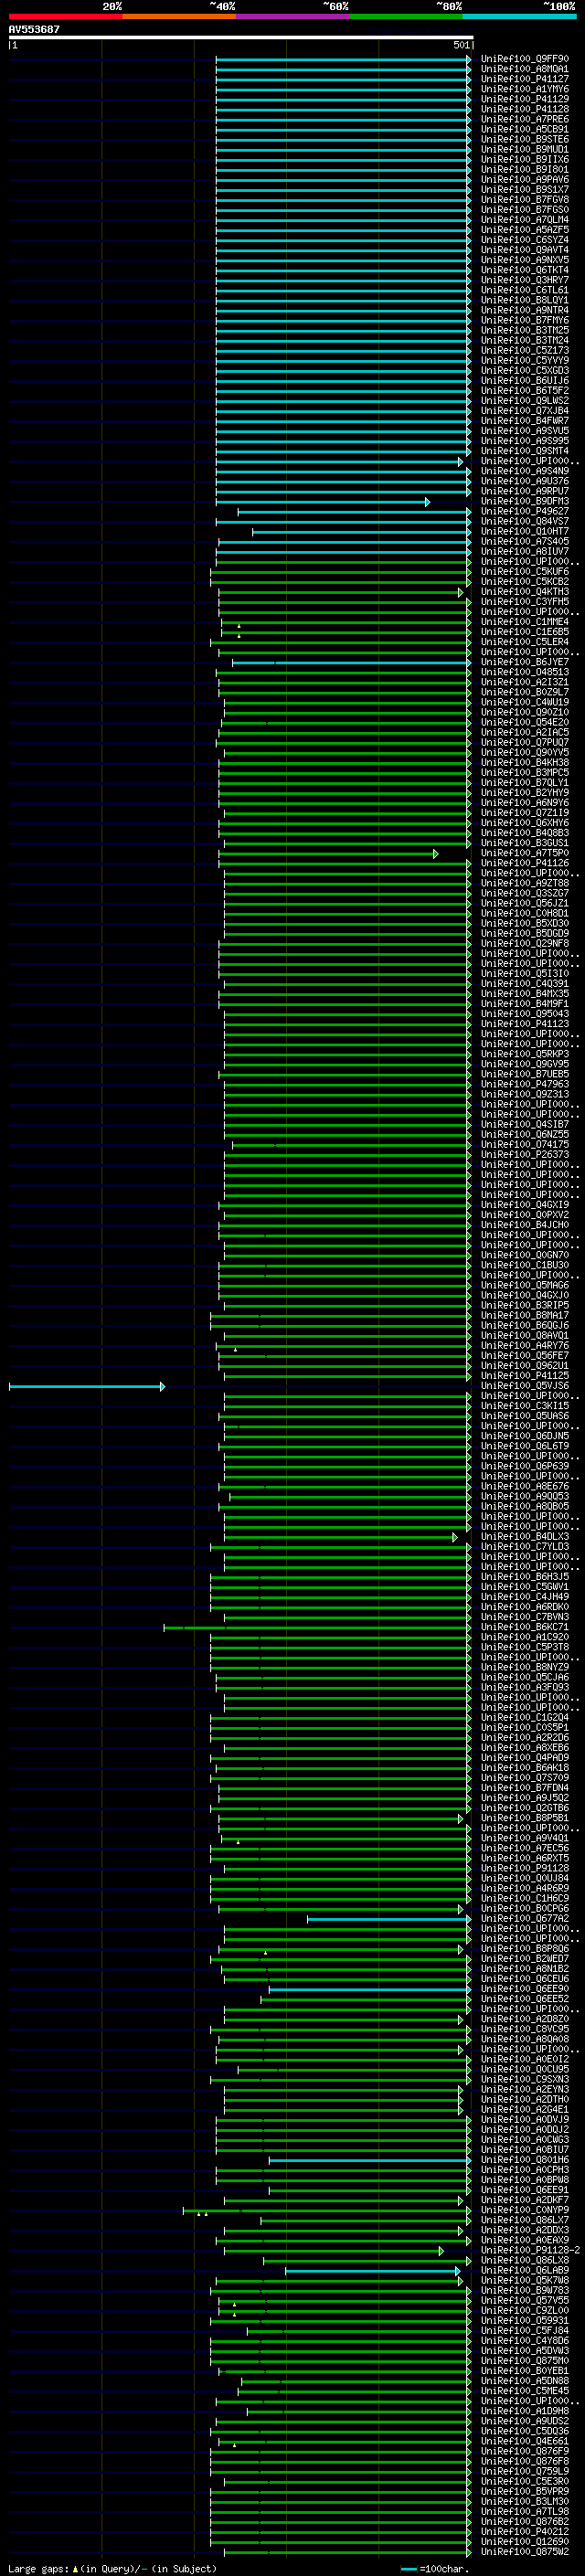Image resolution: width=585 pixels, height=2576 pixels.
Task: Click the UniRef100_C9SXN3 hit label
Action: coord(524,2079)
